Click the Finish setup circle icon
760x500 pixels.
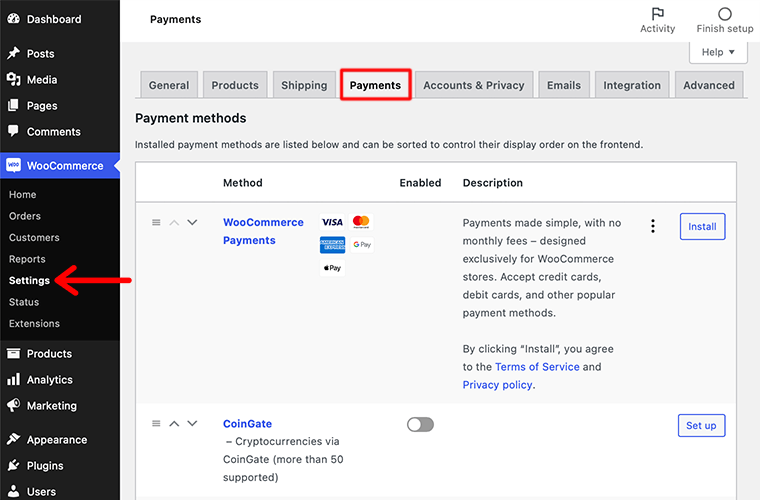(725, 14)
